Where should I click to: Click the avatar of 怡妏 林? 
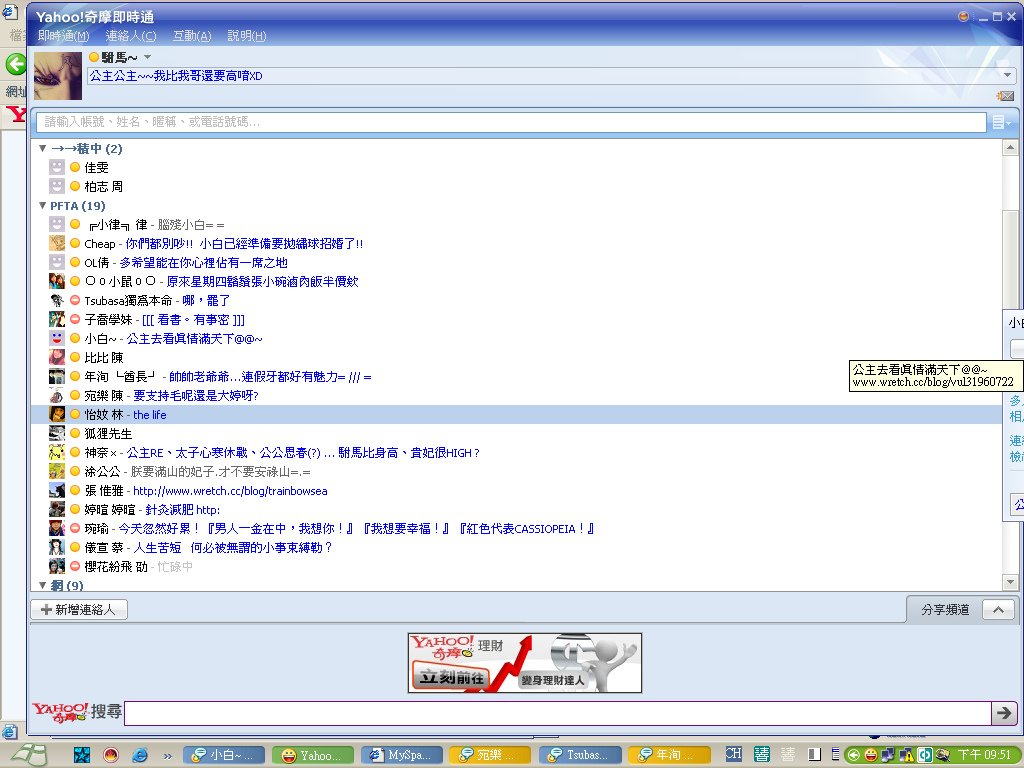57,414
